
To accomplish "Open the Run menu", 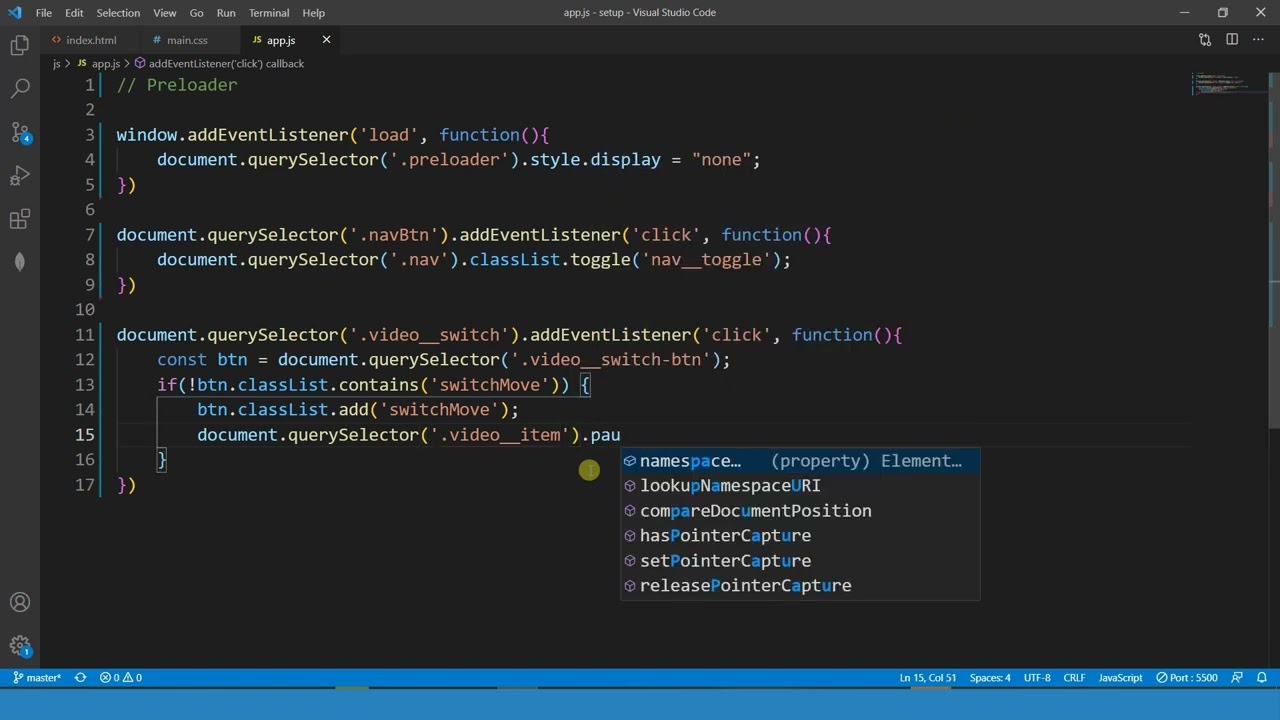I will coord(226,13).
